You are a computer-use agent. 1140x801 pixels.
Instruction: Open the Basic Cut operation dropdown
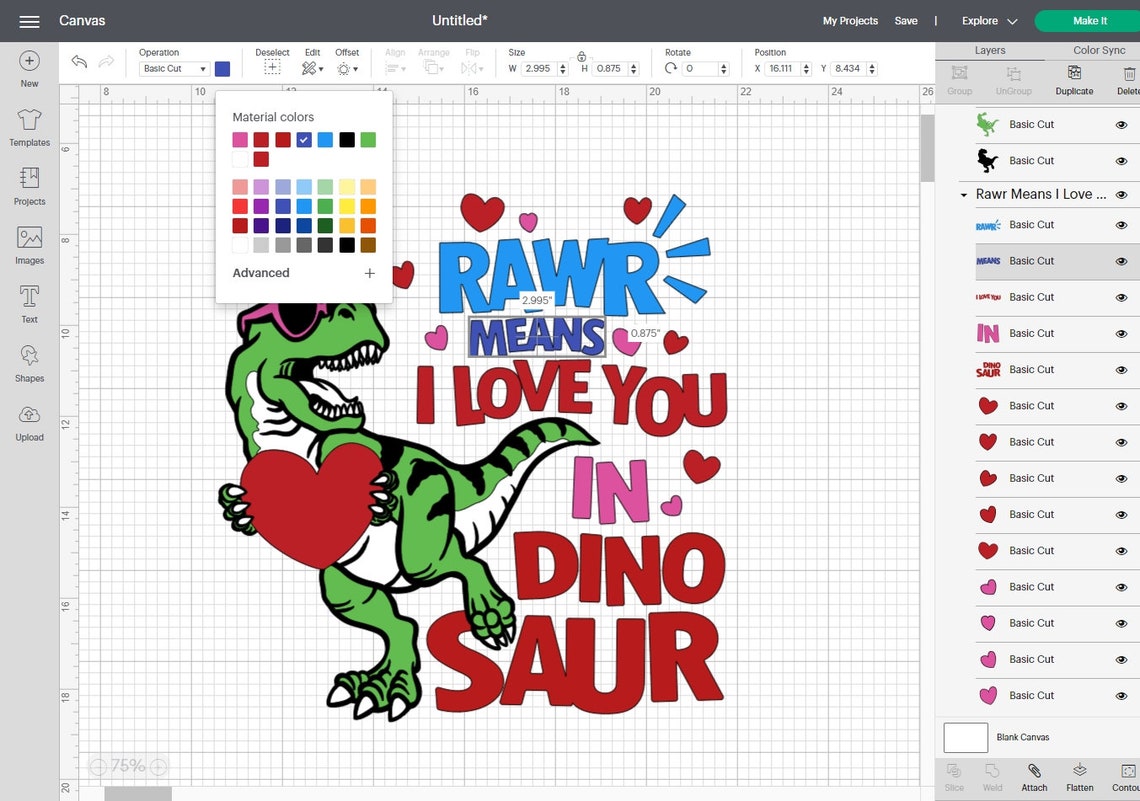(x=170, y=68)
